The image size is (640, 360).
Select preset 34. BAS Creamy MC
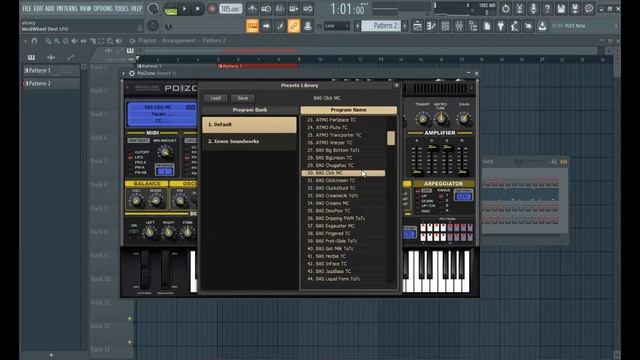[x=343, y=203]
